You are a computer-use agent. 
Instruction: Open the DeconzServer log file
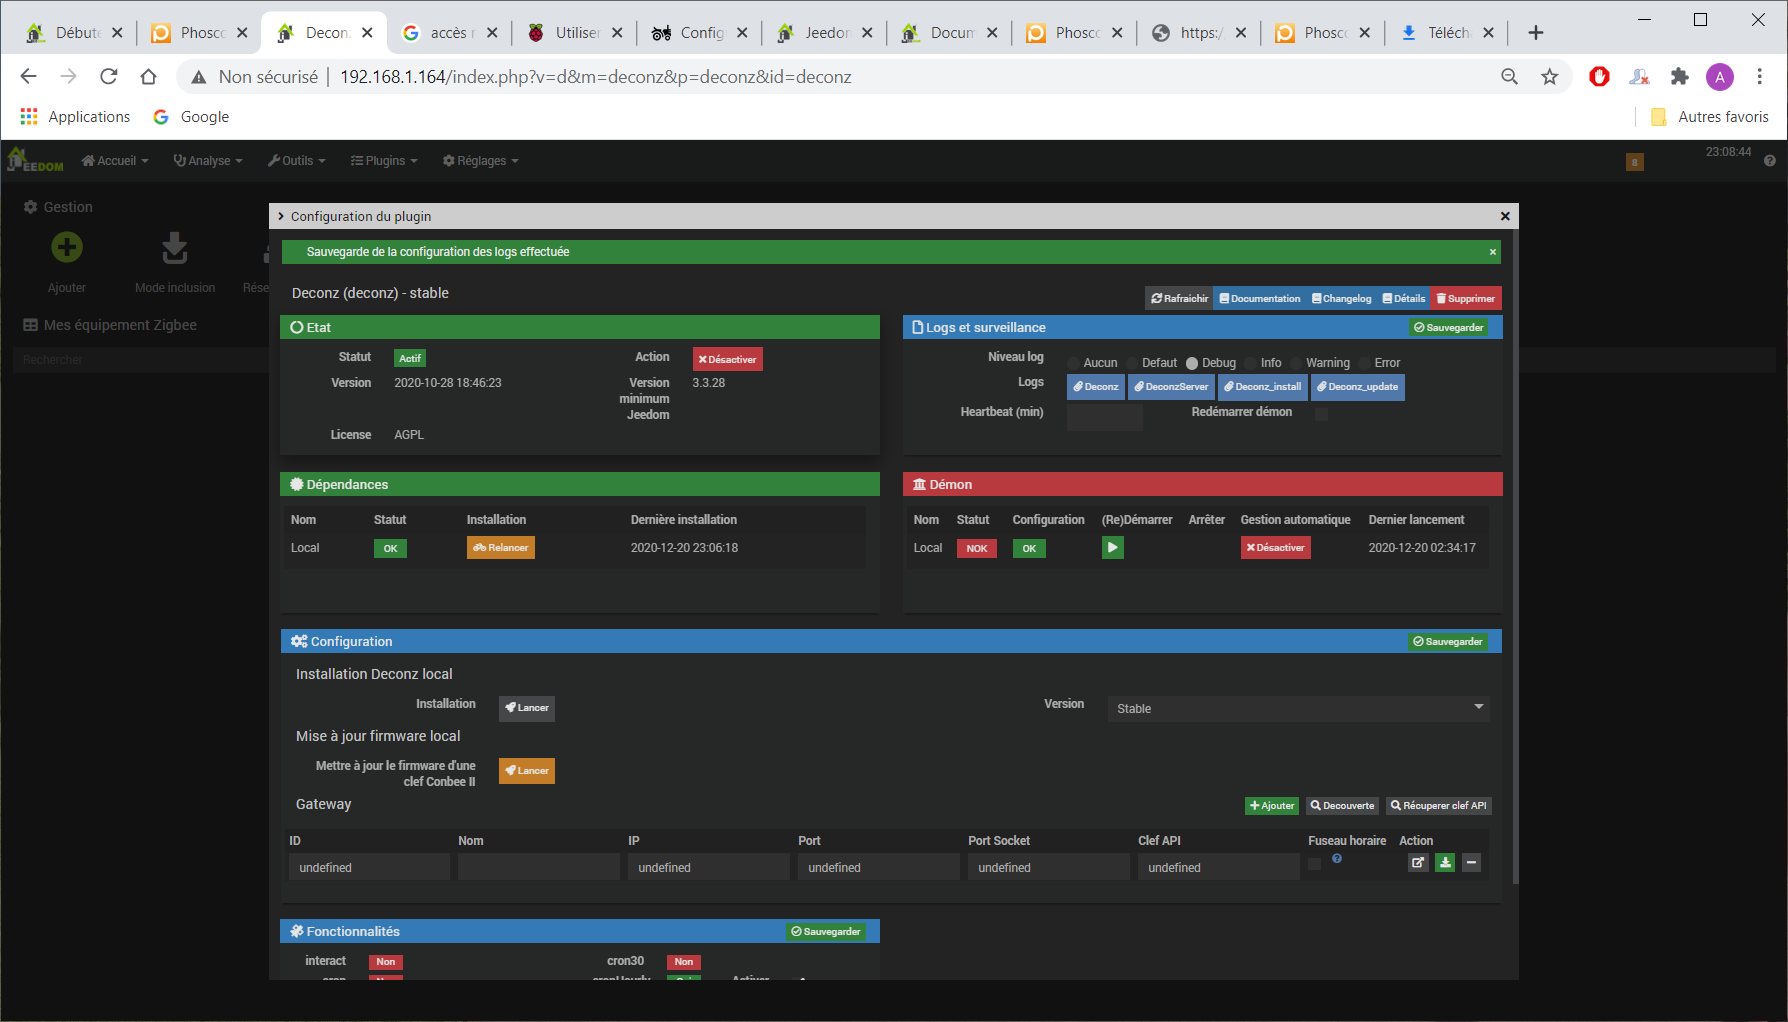click(x=1172, y=387)
